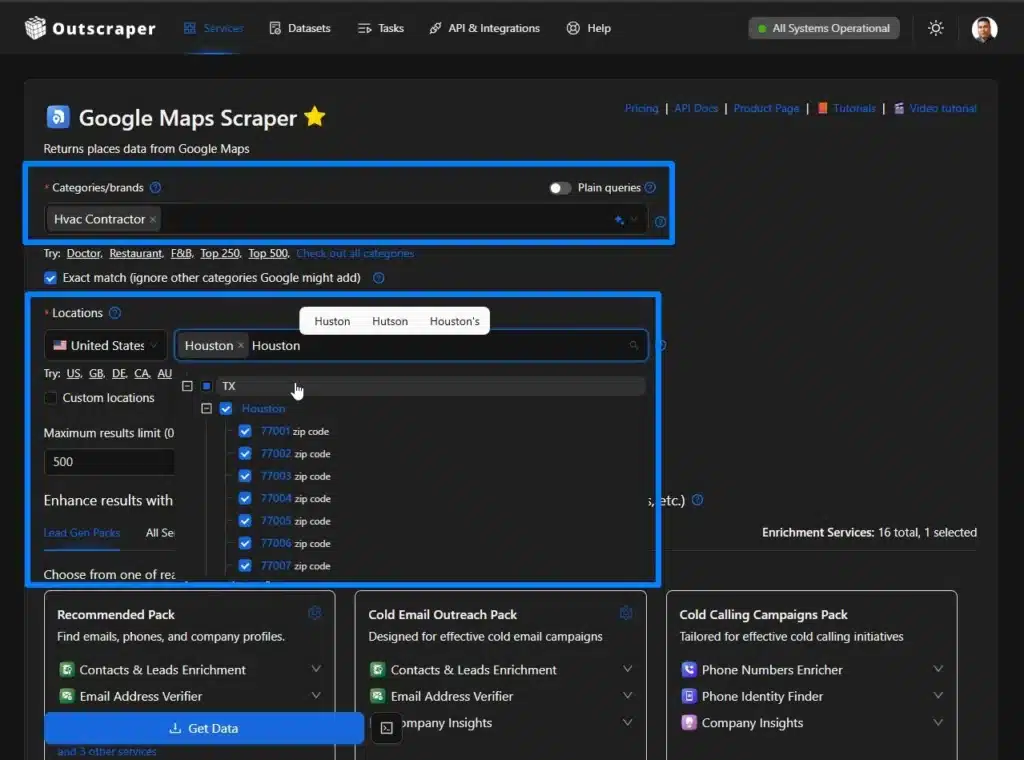Open the API Docs link
1024x760 pixels.
coord(696,108)
